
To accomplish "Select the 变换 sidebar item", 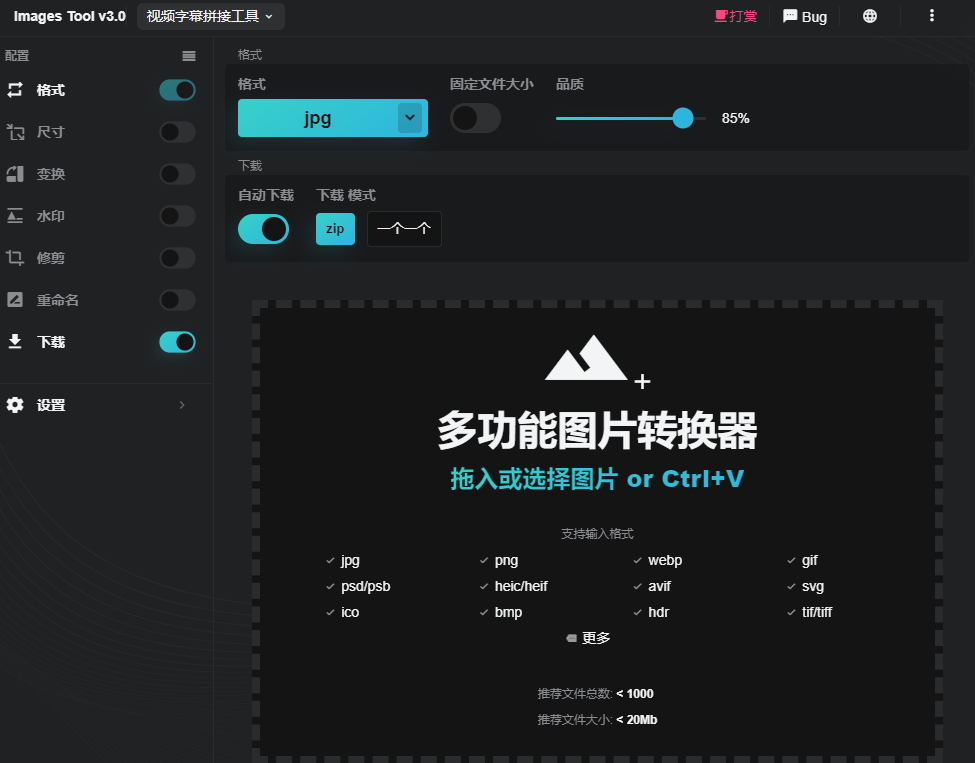I will pyautogui.click(x=50, y=174).
